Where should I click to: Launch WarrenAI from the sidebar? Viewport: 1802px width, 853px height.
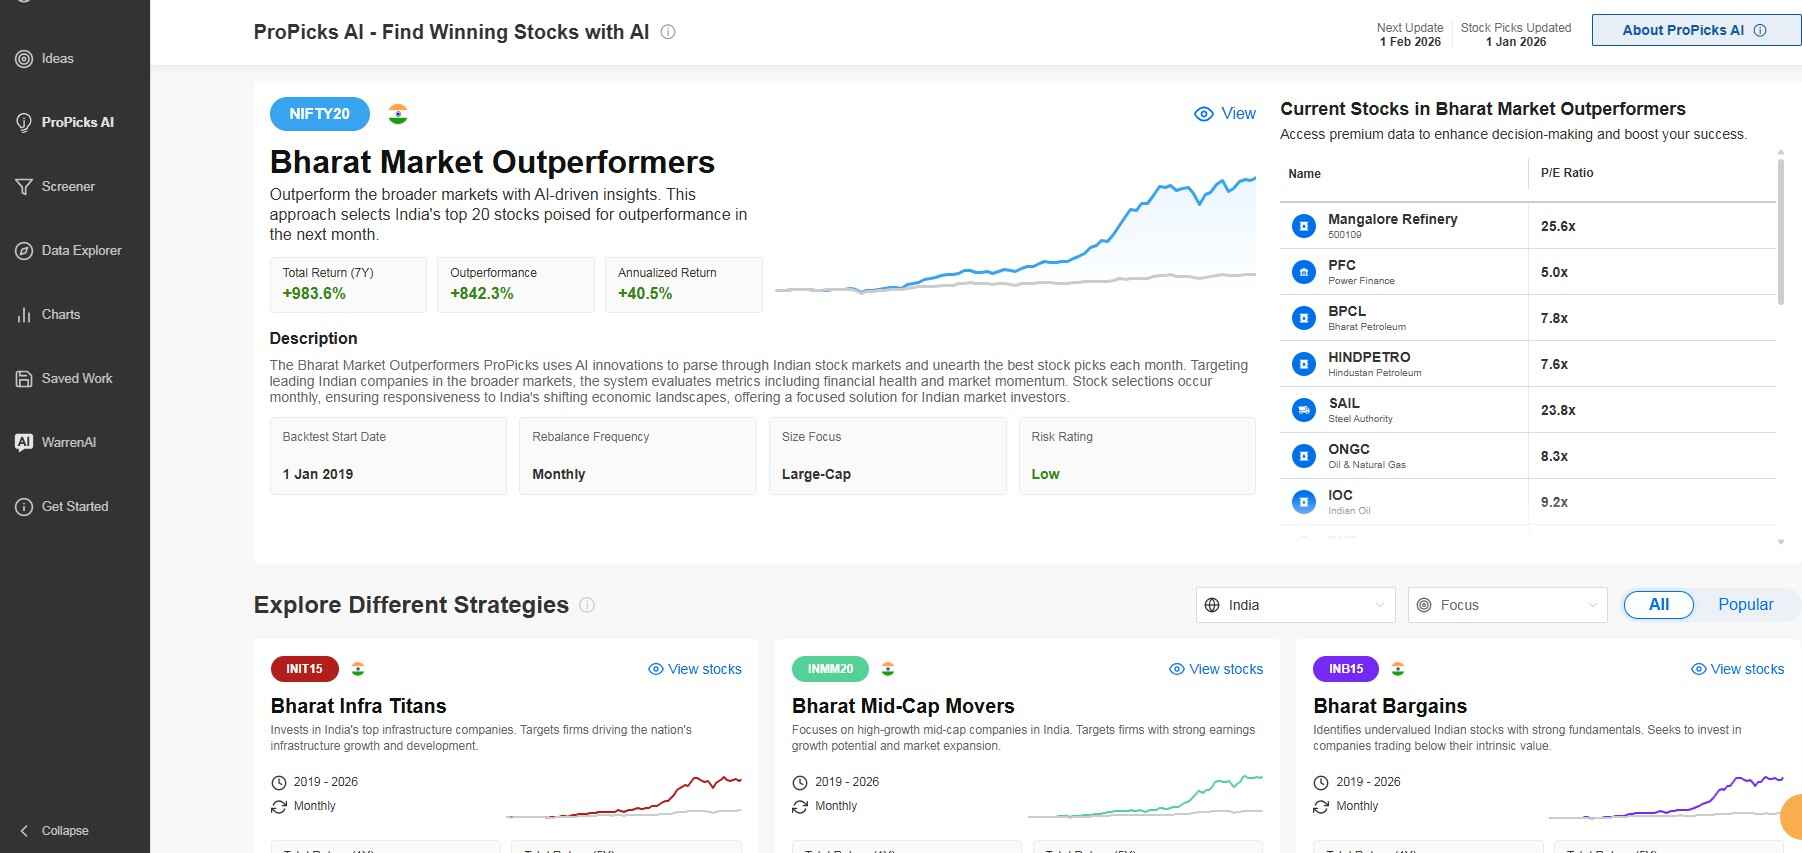(x=68, y=442)
